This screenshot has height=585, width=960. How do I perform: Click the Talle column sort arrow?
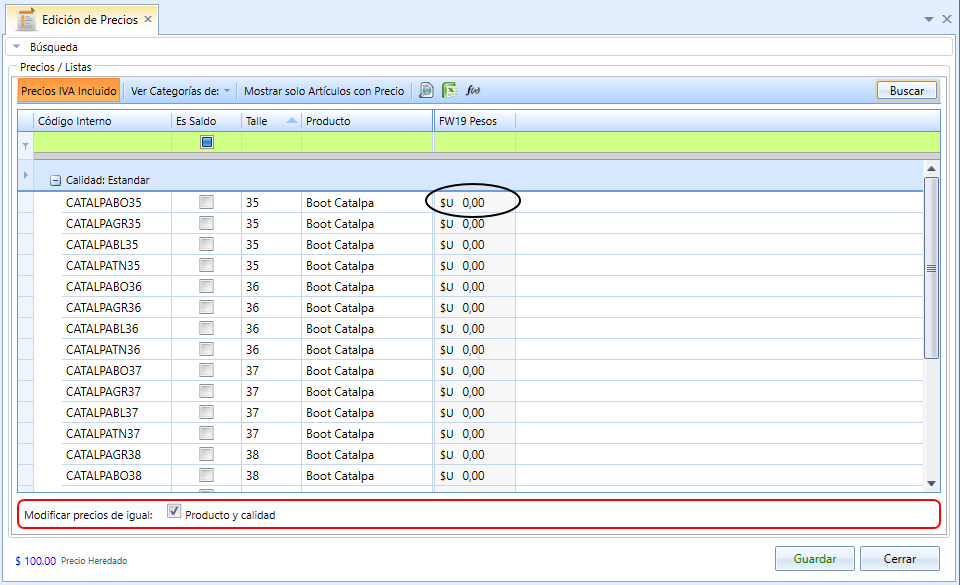pyautogui.click(x=292, y=121)
